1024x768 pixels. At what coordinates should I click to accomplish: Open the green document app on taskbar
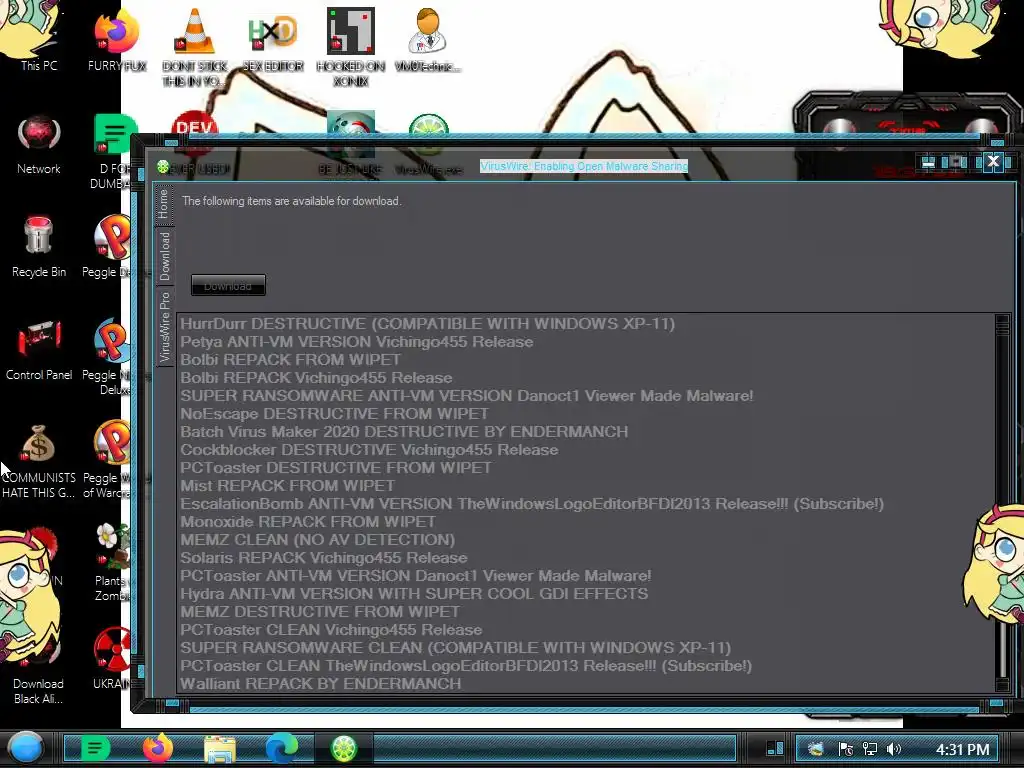click(x=95, y=748)
